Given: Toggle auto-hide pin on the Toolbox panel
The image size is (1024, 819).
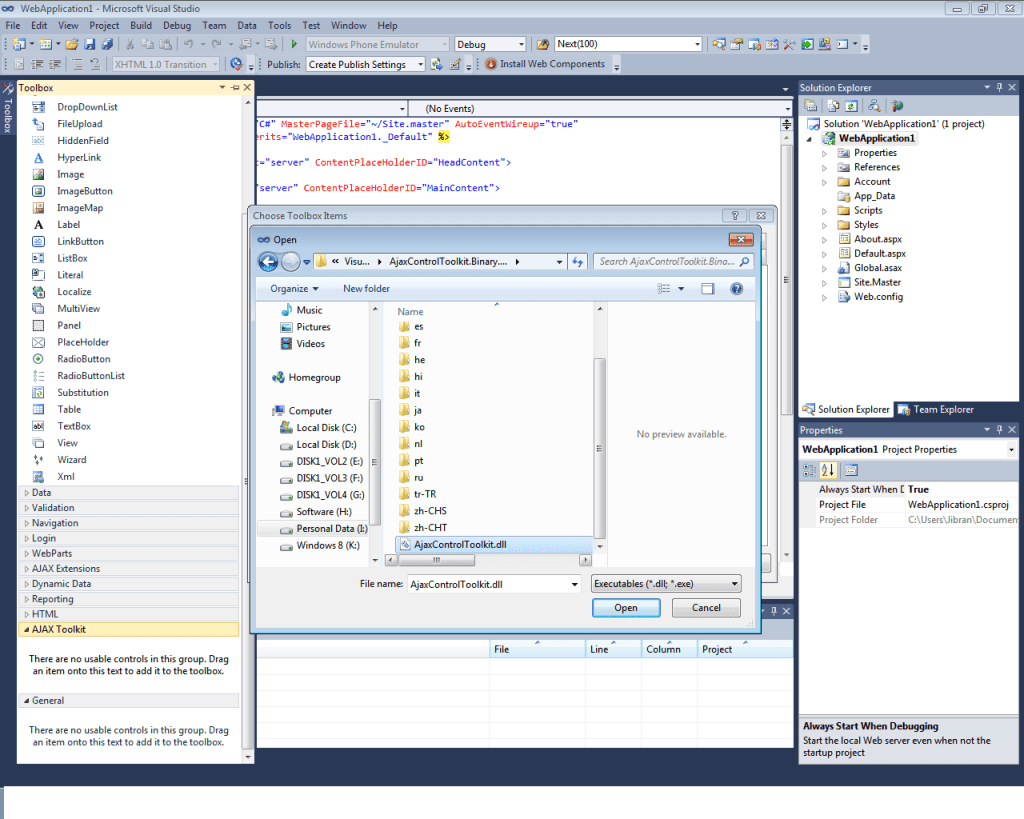Looking at the screenshot, I should 235,87.
